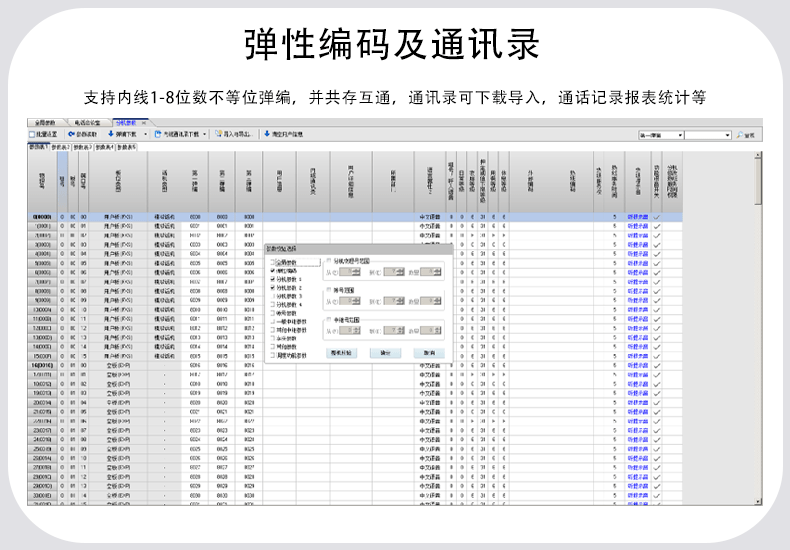Toggle the 批量设置 checkbox in the toolbar
790x550 pixels.
32,134
